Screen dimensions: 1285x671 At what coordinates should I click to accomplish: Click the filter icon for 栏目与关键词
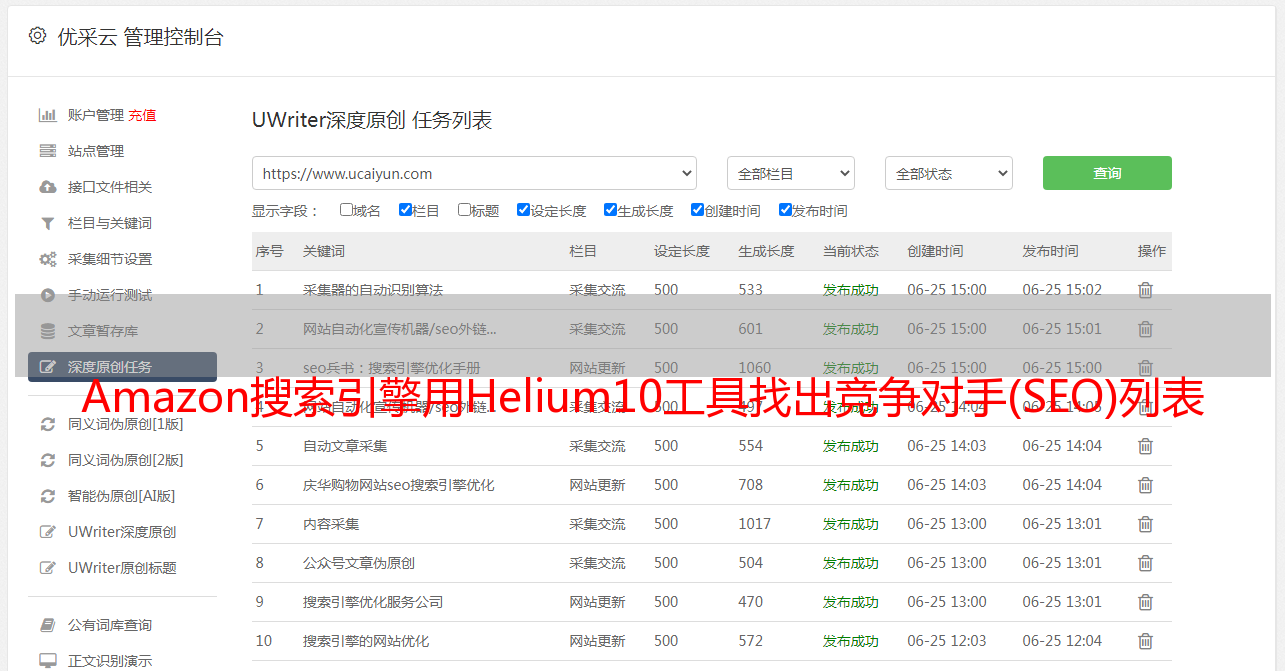pos(47,223)
